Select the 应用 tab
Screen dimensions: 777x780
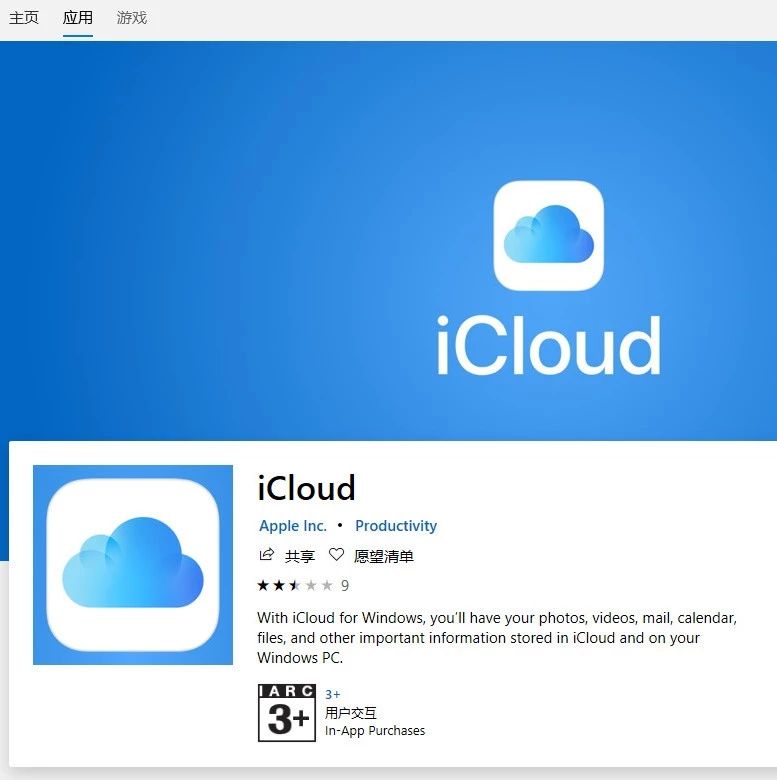click(x=78, y=18)
